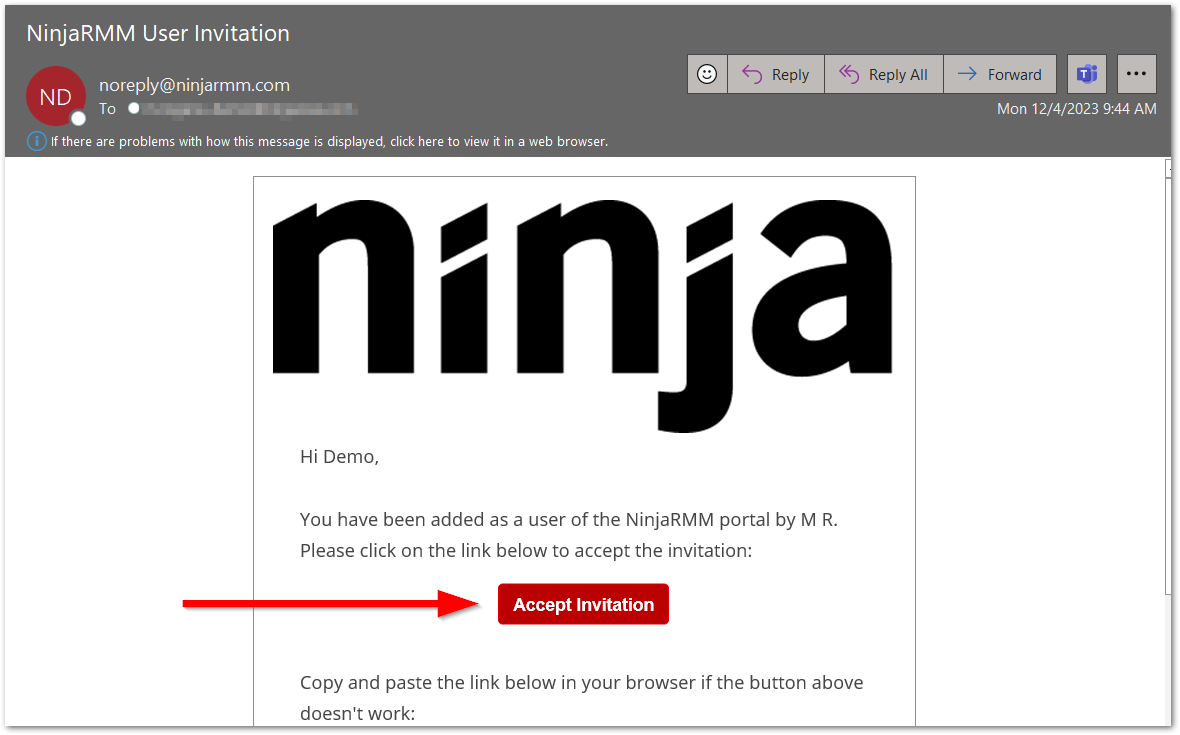Click the Forward arrow icon

pos(968,74)
